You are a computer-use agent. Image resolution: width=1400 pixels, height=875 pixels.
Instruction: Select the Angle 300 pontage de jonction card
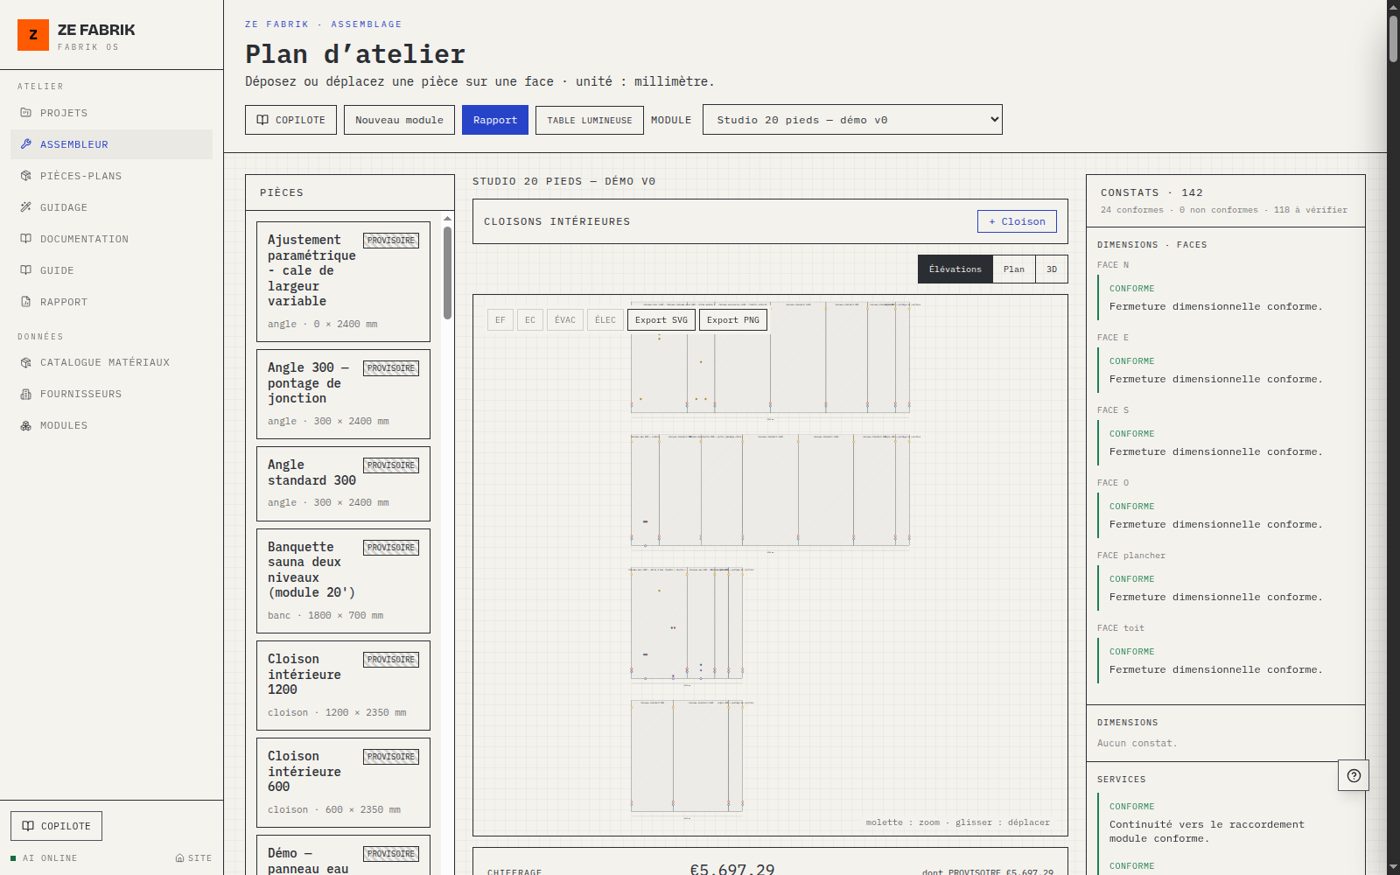click(x=343, y=394)
